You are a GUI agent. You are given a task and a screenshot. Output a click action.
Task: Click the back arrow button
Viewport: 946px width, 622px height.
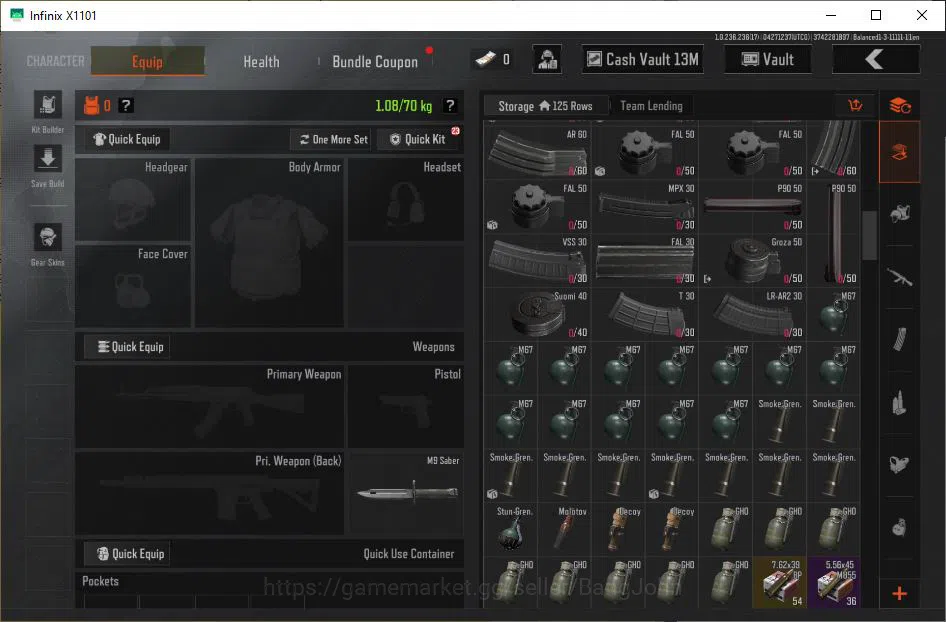(875, 59)
